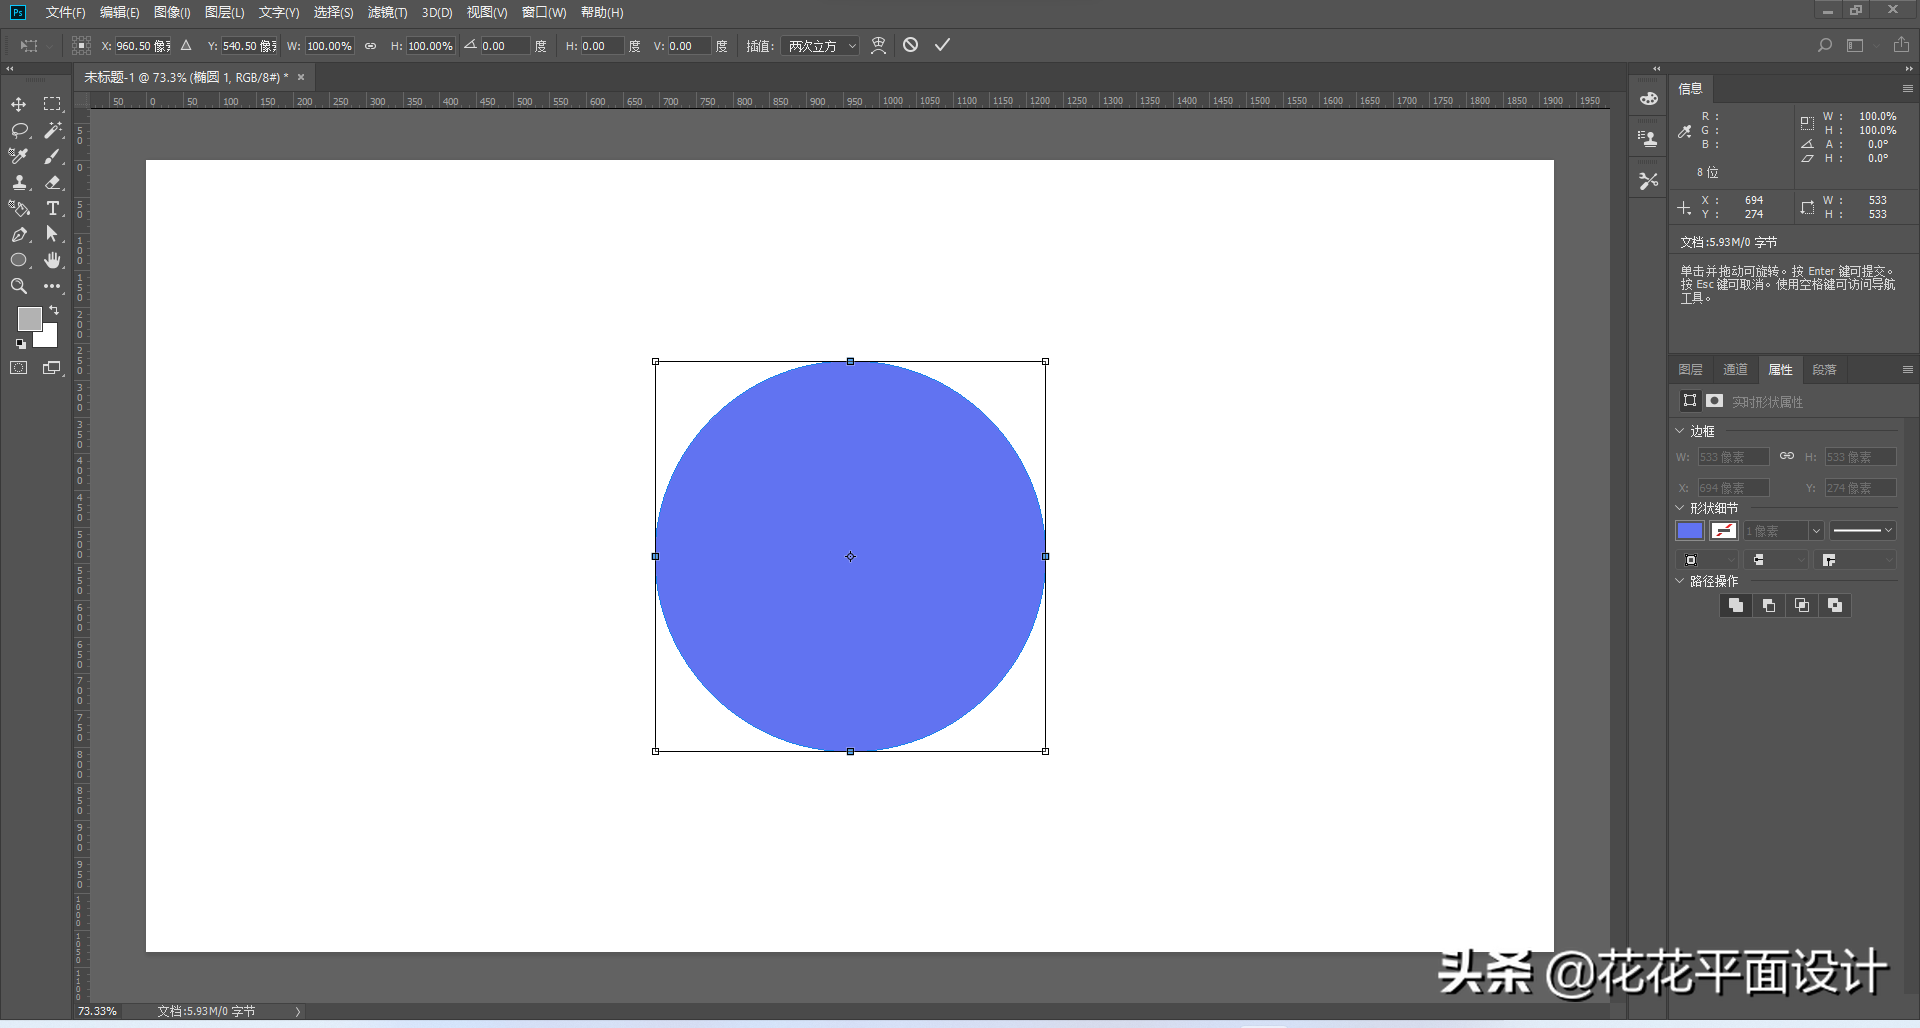Select the Move tool
This screenshot has height=1028, width=1920.
(x=19, y=104)
